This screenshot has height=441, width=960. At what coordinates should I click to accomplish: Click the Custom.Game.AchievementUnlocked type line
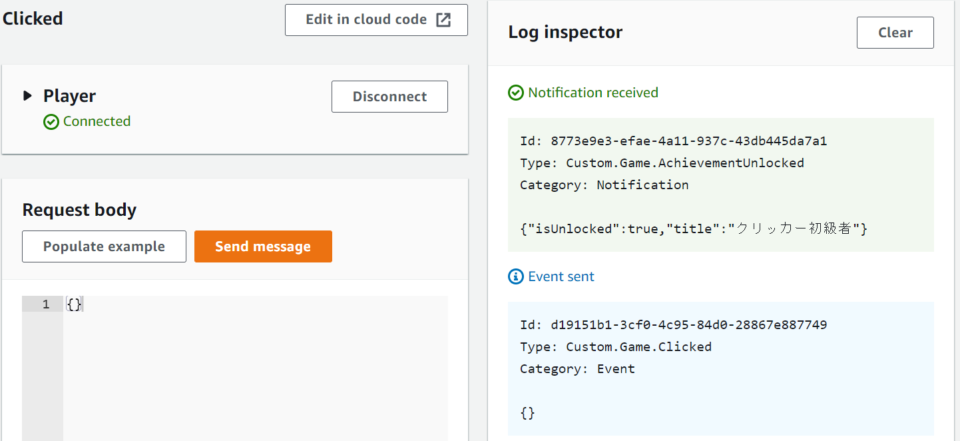[661, 163]
